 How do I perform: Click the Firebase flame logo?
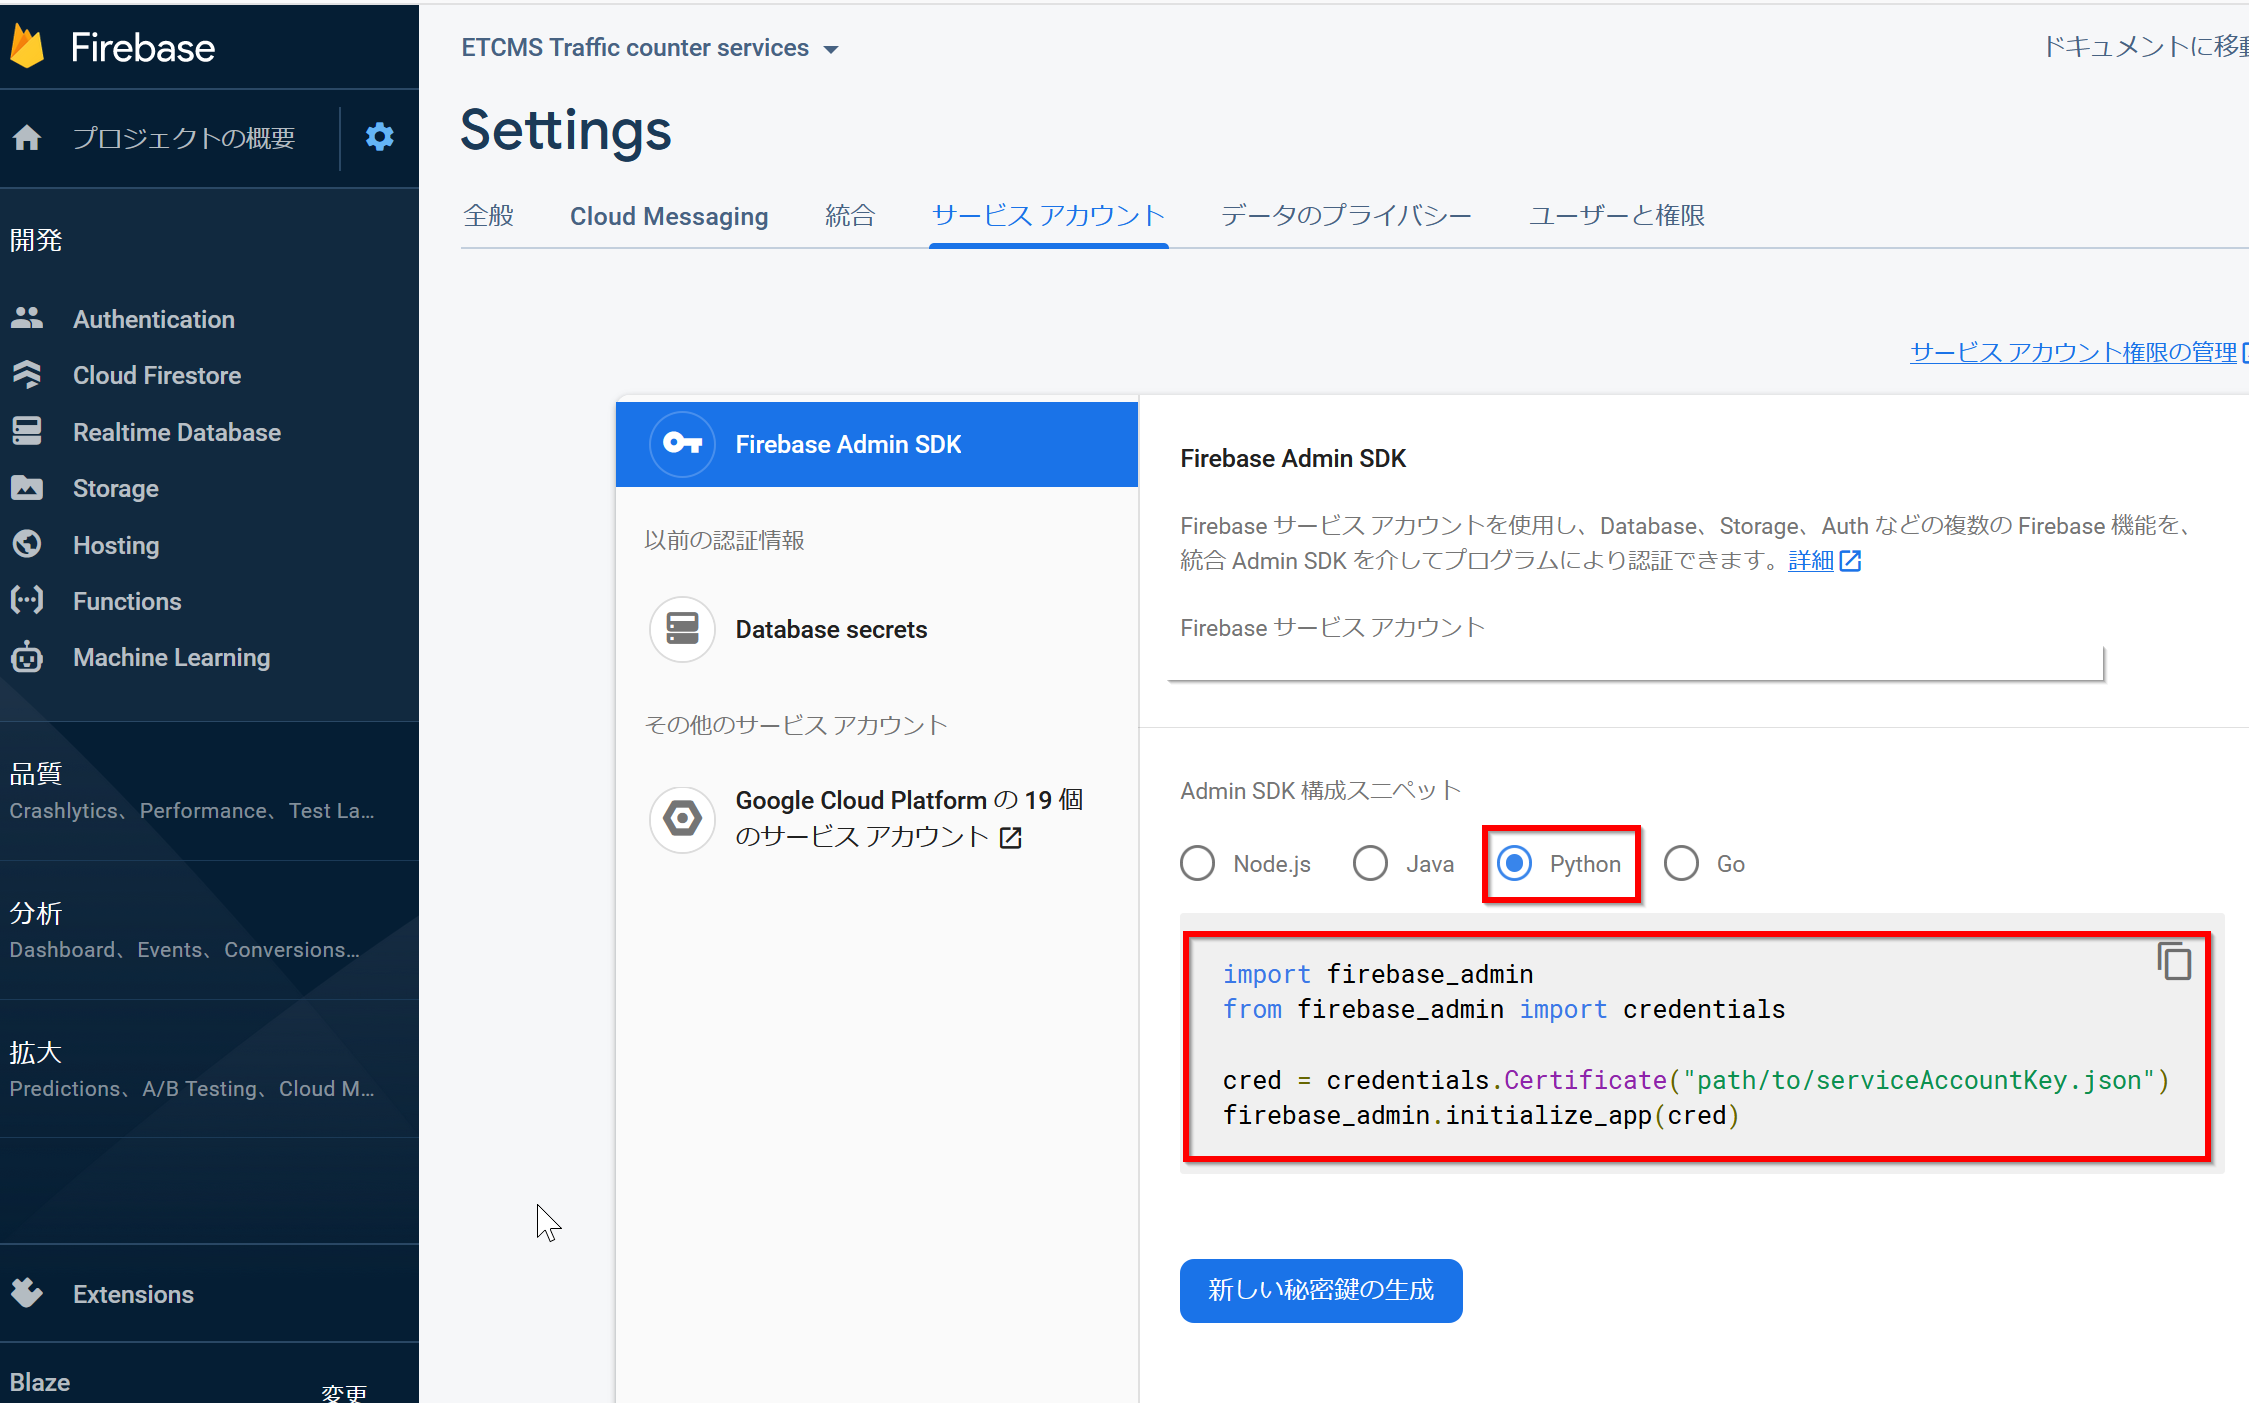(28, 47)
